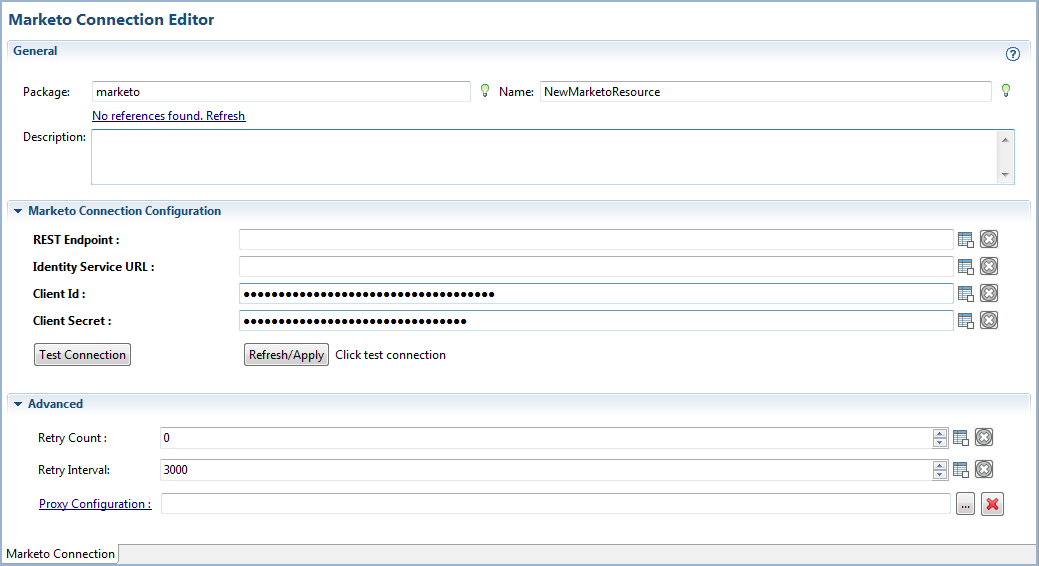Click the General section header
Image resolution: width=1039 pixels, height=566 pixels.
pyautogui.click(x=35, y=51)
